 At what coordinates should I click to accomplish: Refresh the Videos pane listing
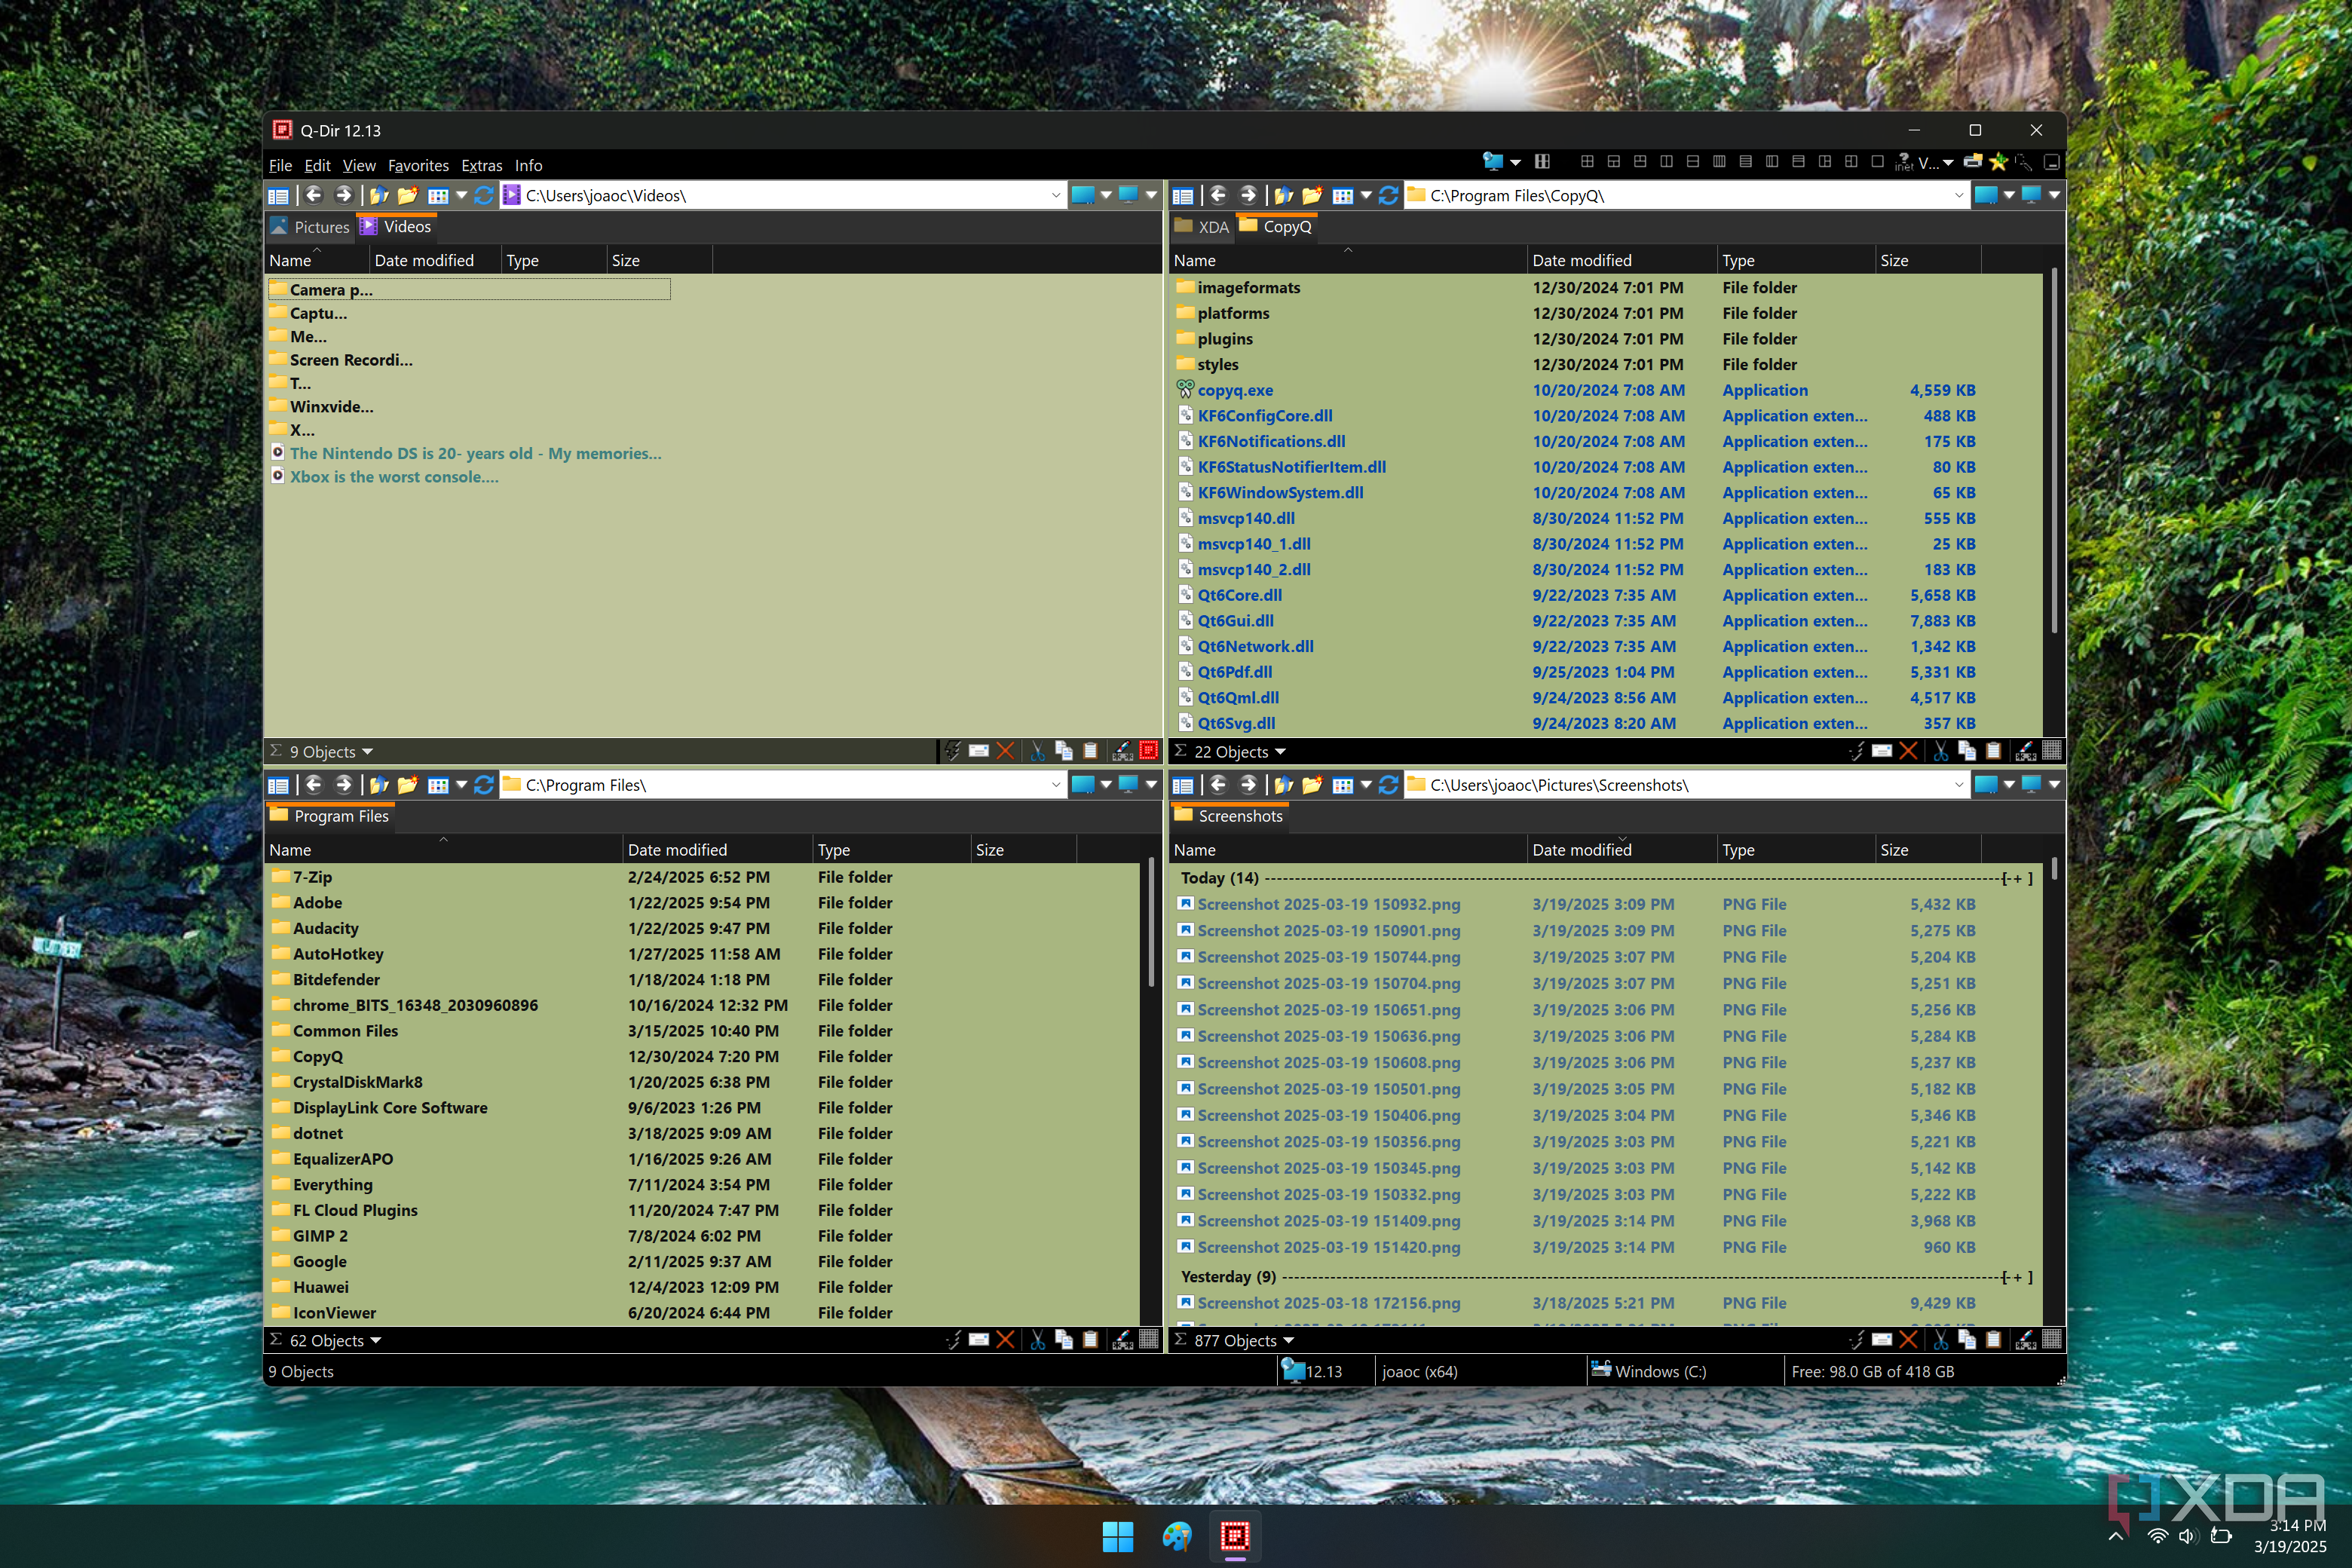[484, 195]
